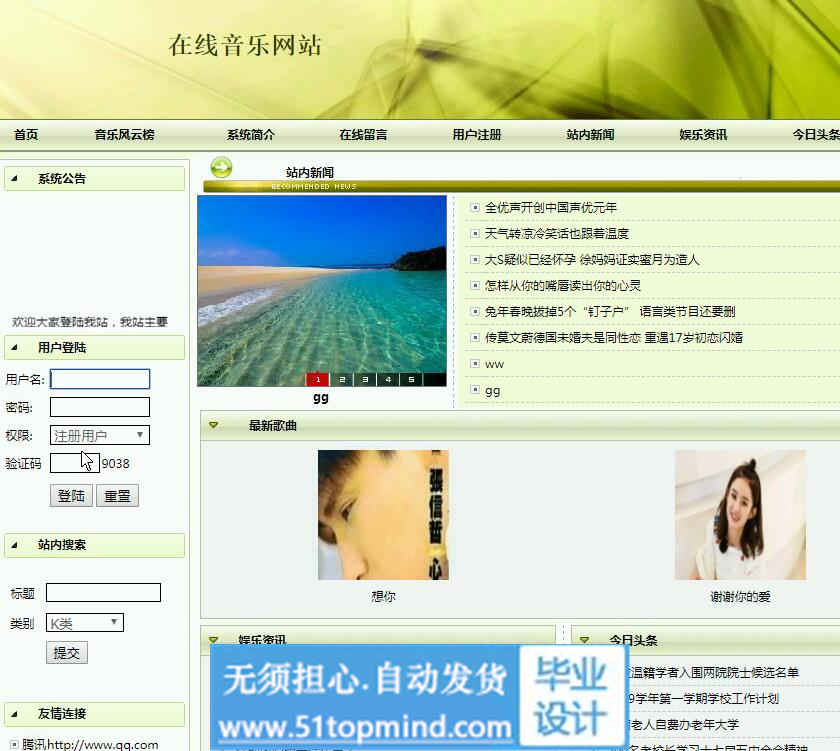
Task: Go to 首页 in the navigation bar
Action: coord(26,134)
